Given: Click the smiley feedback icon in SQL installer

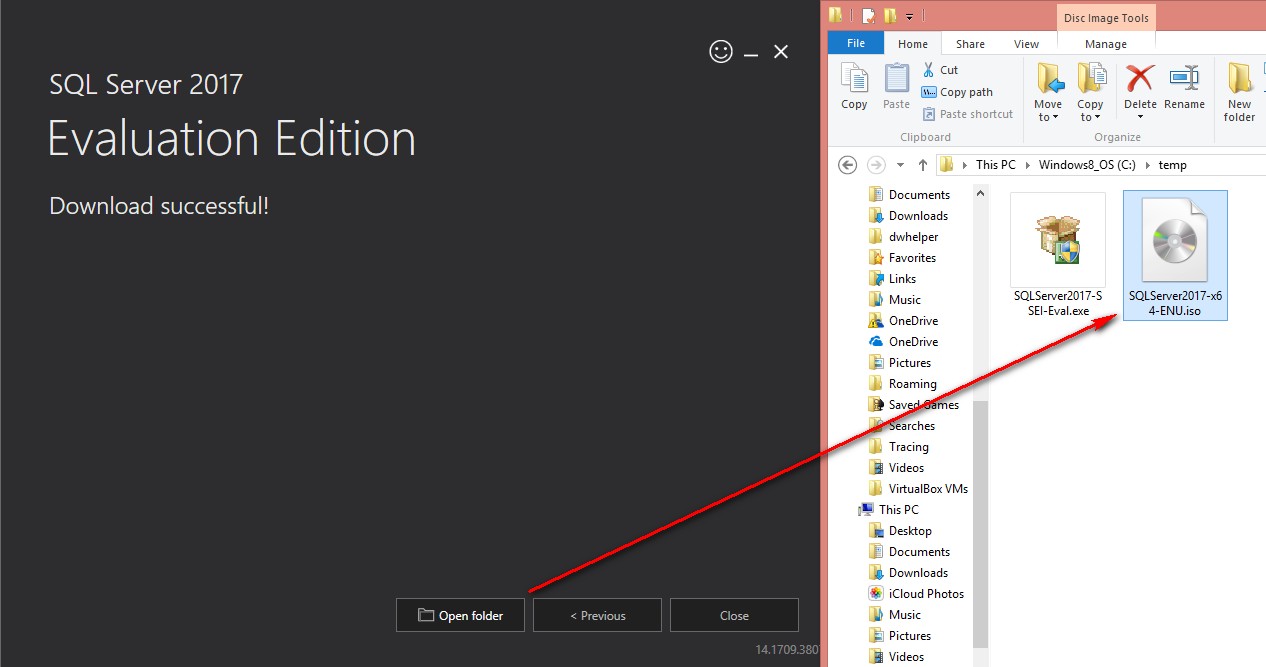Looking at the screenshot, I should coord(721,51).
